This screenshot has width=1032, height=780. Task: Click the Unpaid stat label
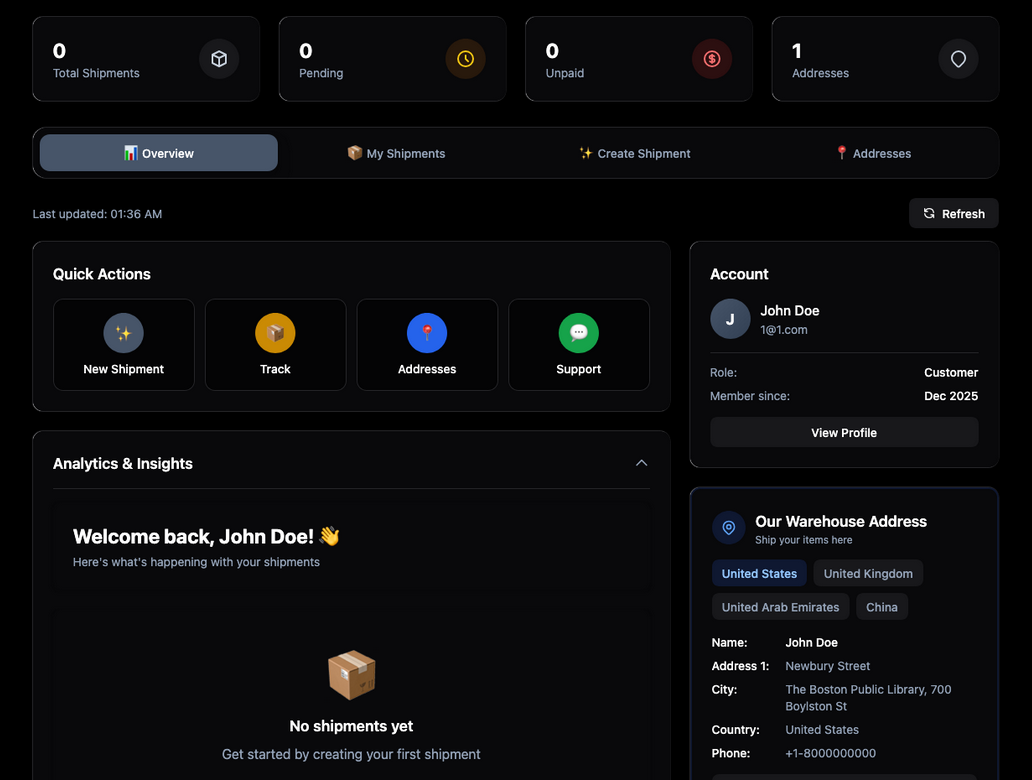coord(565,73)
